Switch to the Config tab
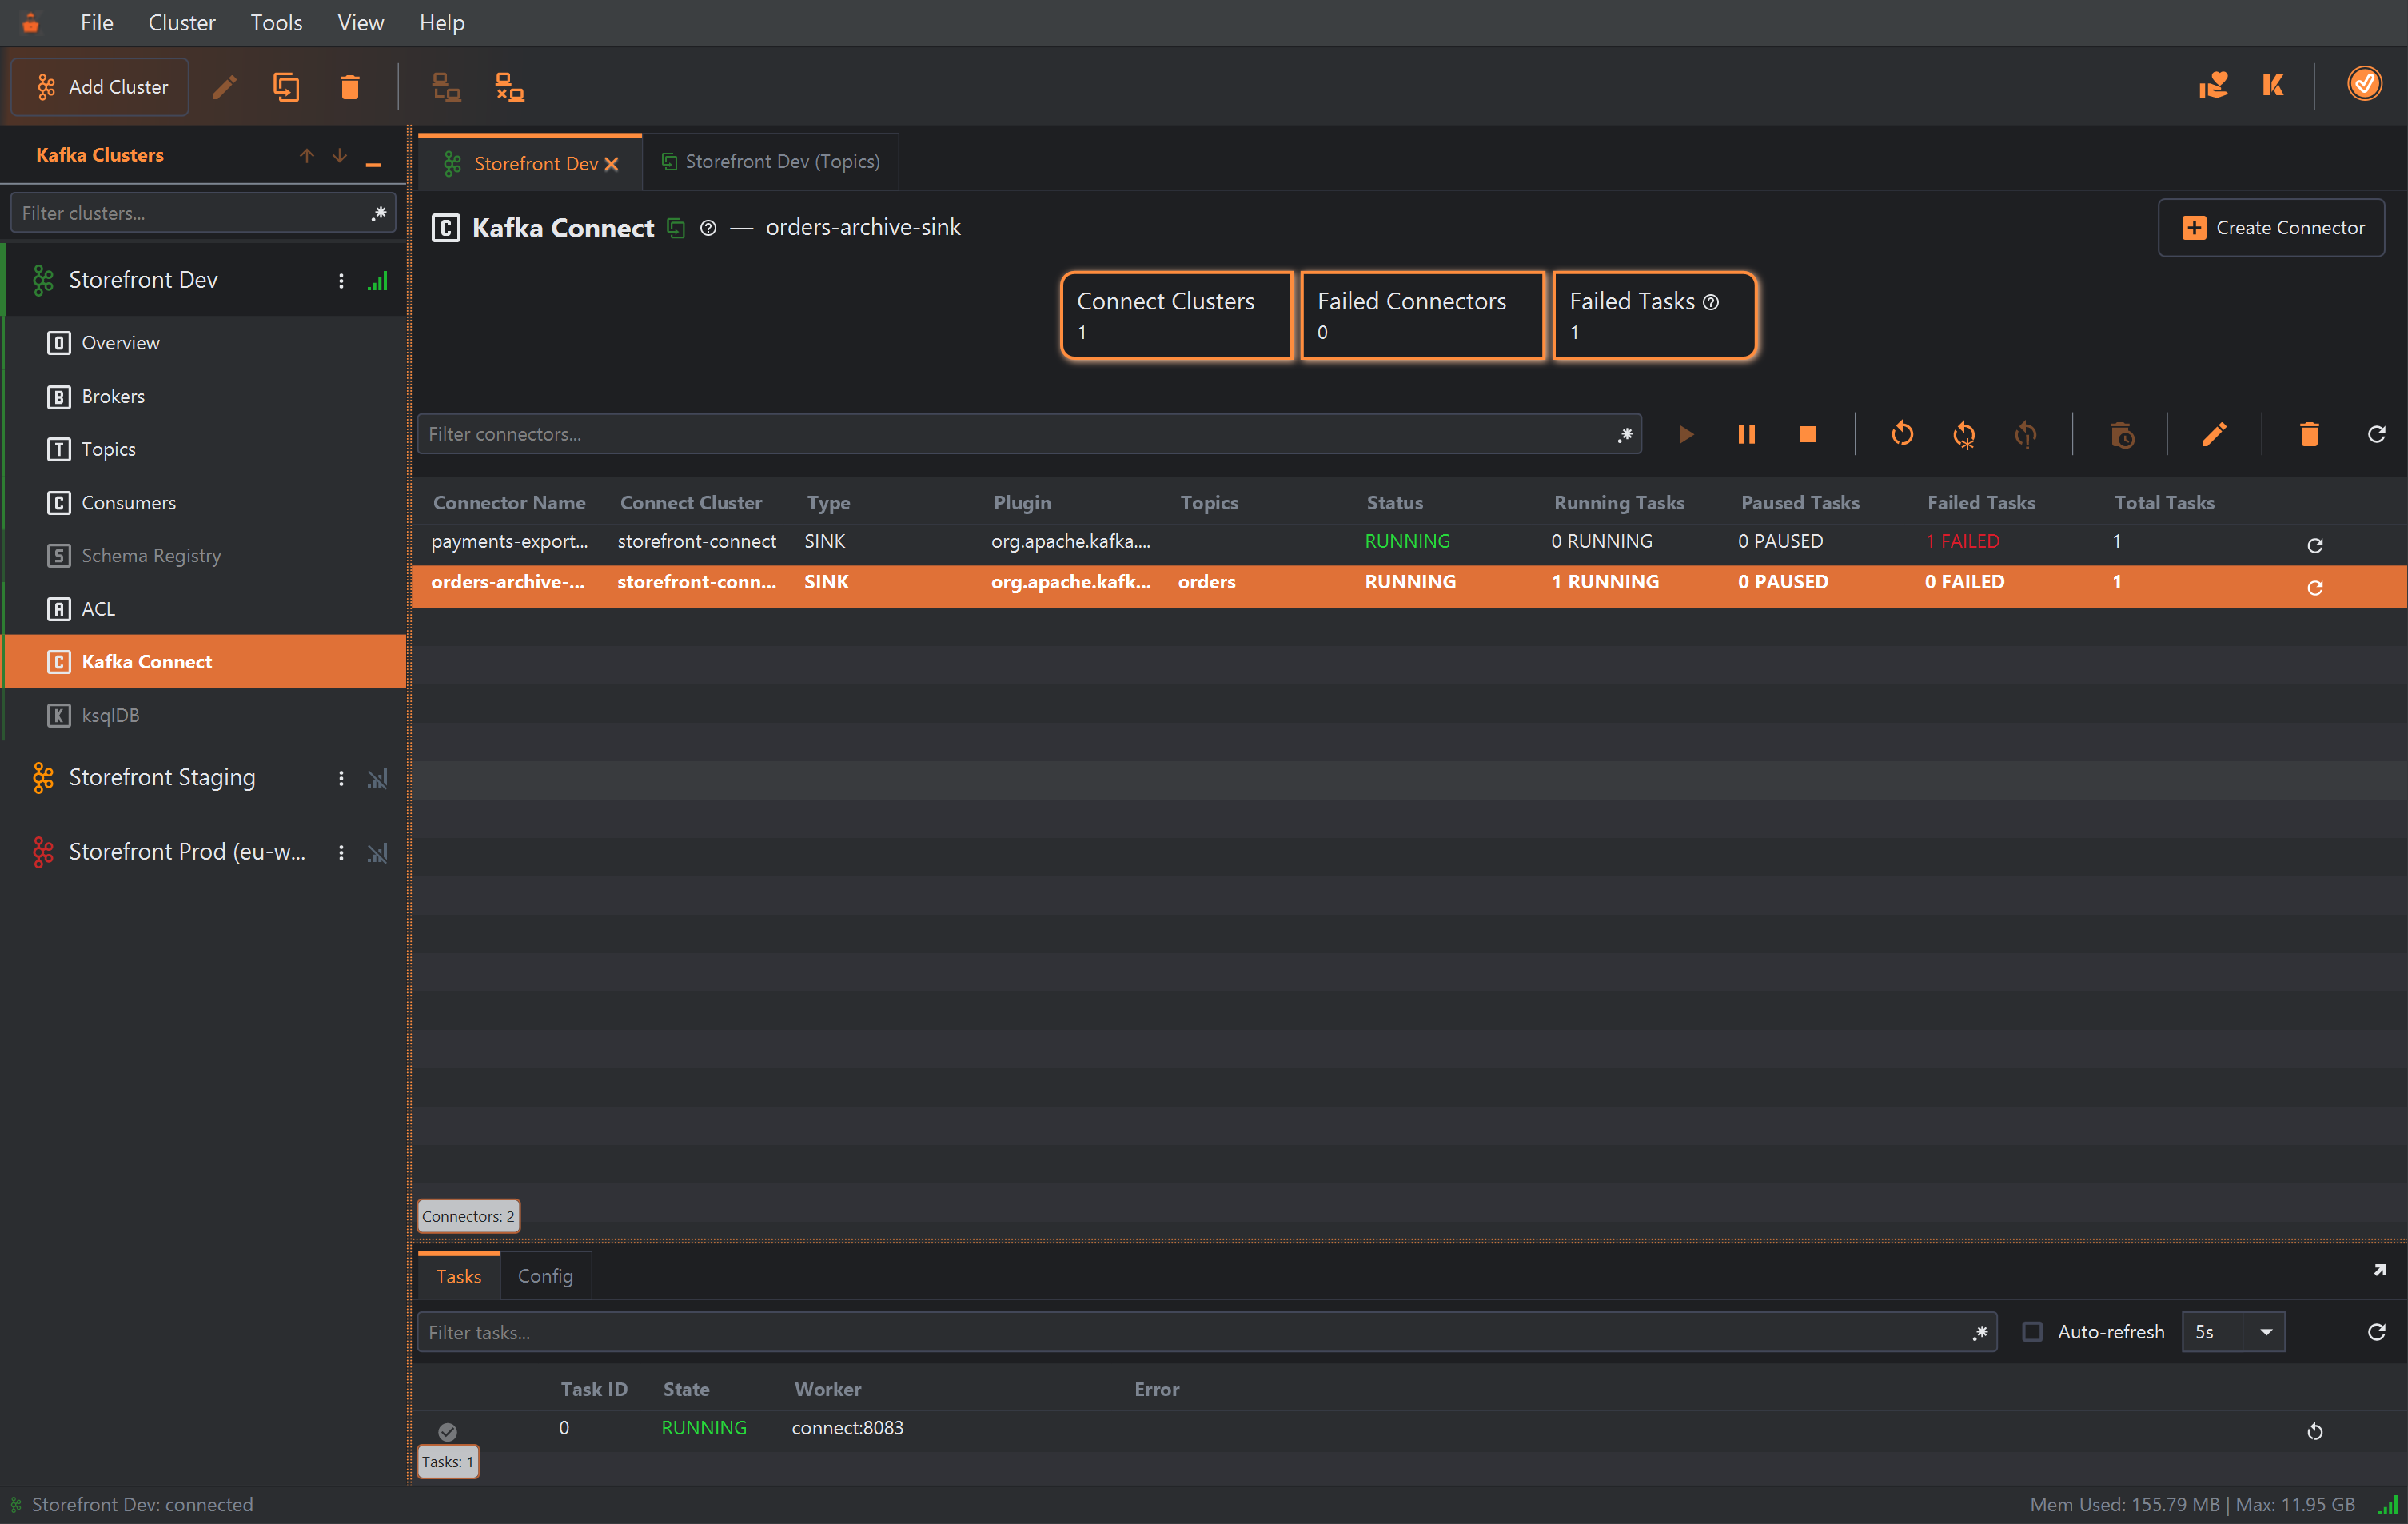Screen dimensions: 2408x1524 pyautogui.click(x=545, y=1275)
